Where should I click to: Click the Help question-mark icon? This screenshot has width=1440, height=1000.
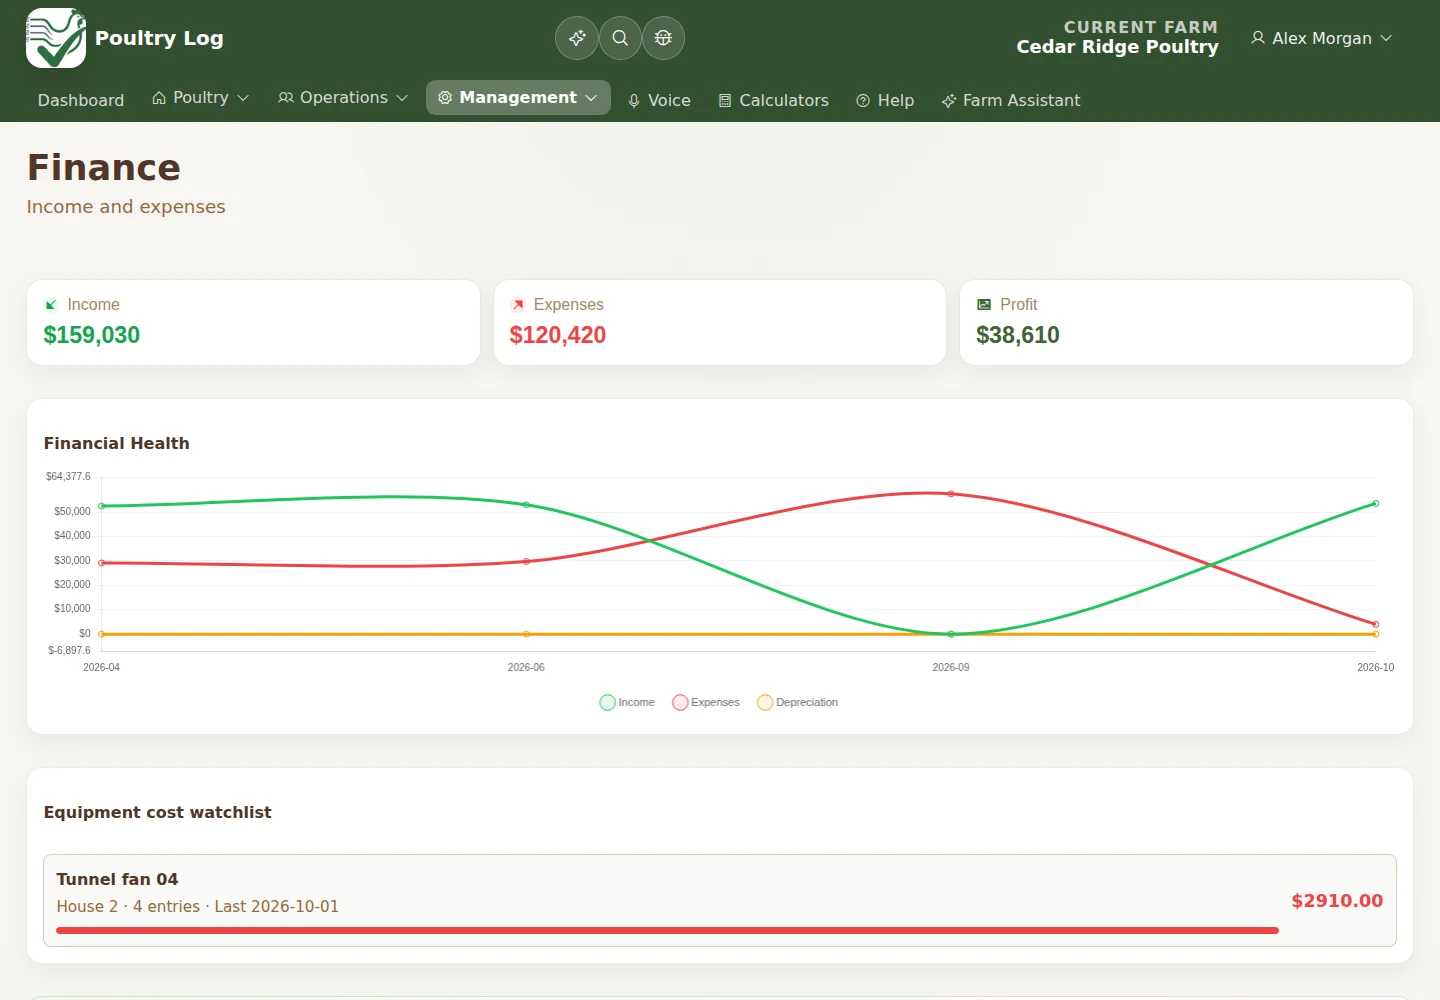[x=863, y=101]
